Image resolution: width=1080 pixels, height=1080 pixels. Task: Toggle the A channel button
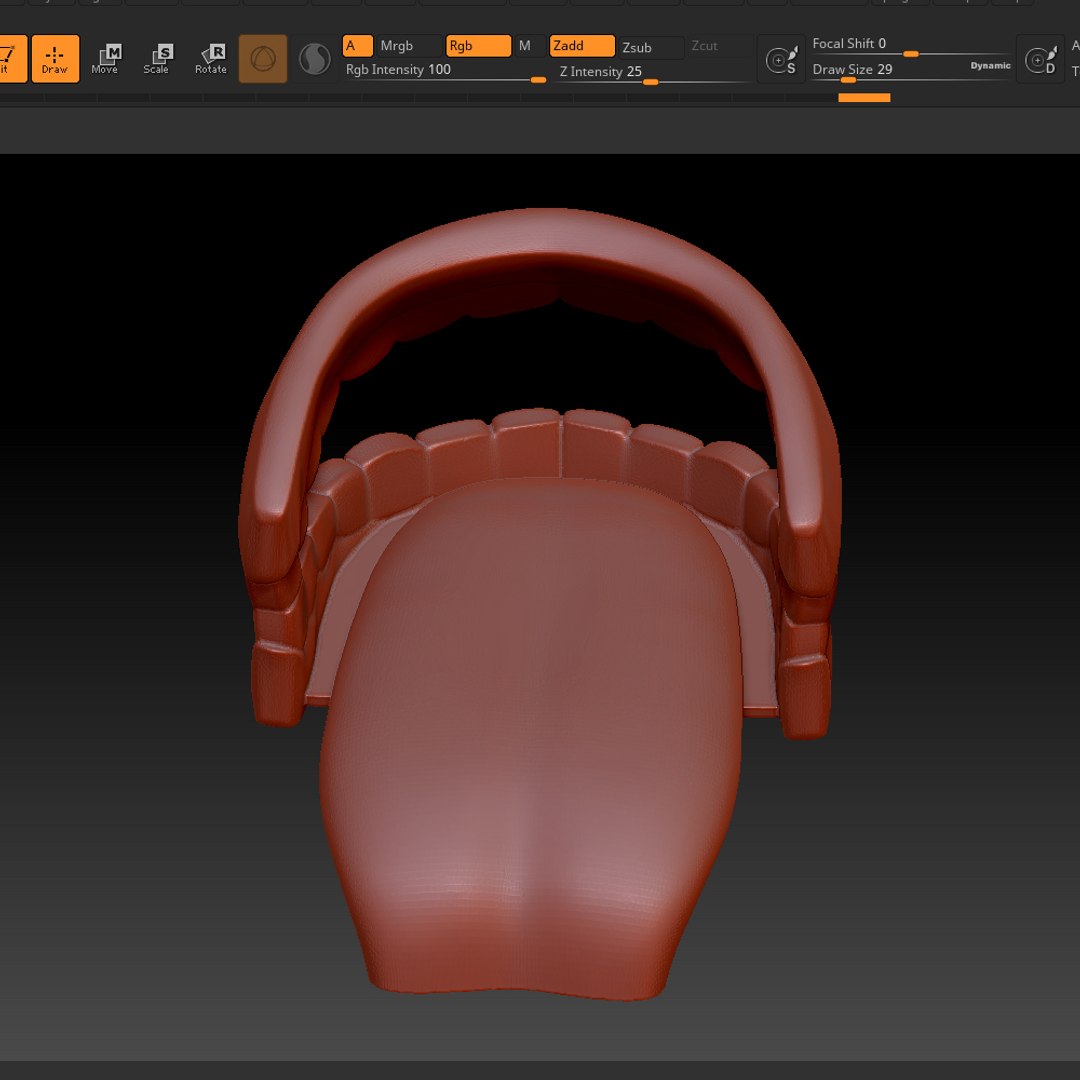click(x=357, y=46)
